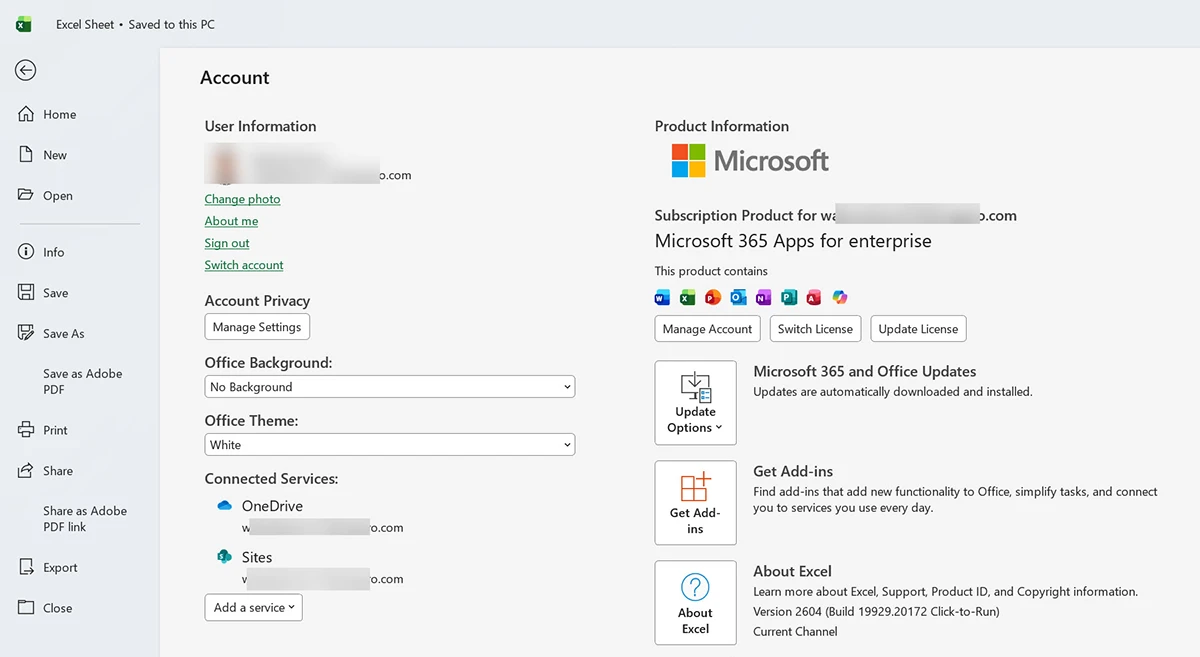Click the Switch account link
Viewport: 1200px width, 657px height.
[x=244, y=265]
